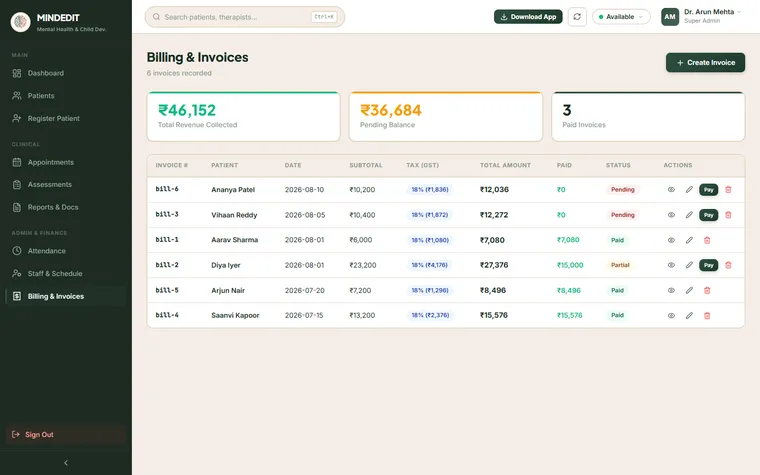This screenshot has height=475, width=760.
Task: Delete invoice bill-2 with trash icon
Action: tap(728, 265)
